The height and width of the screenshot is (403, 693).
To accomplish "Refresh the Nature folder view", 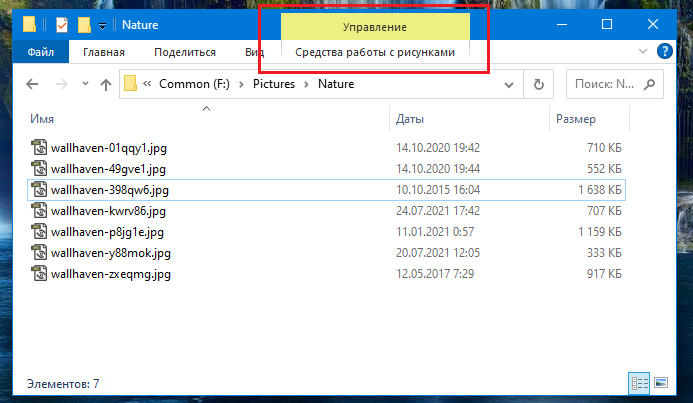I will [x=539, y=85].
